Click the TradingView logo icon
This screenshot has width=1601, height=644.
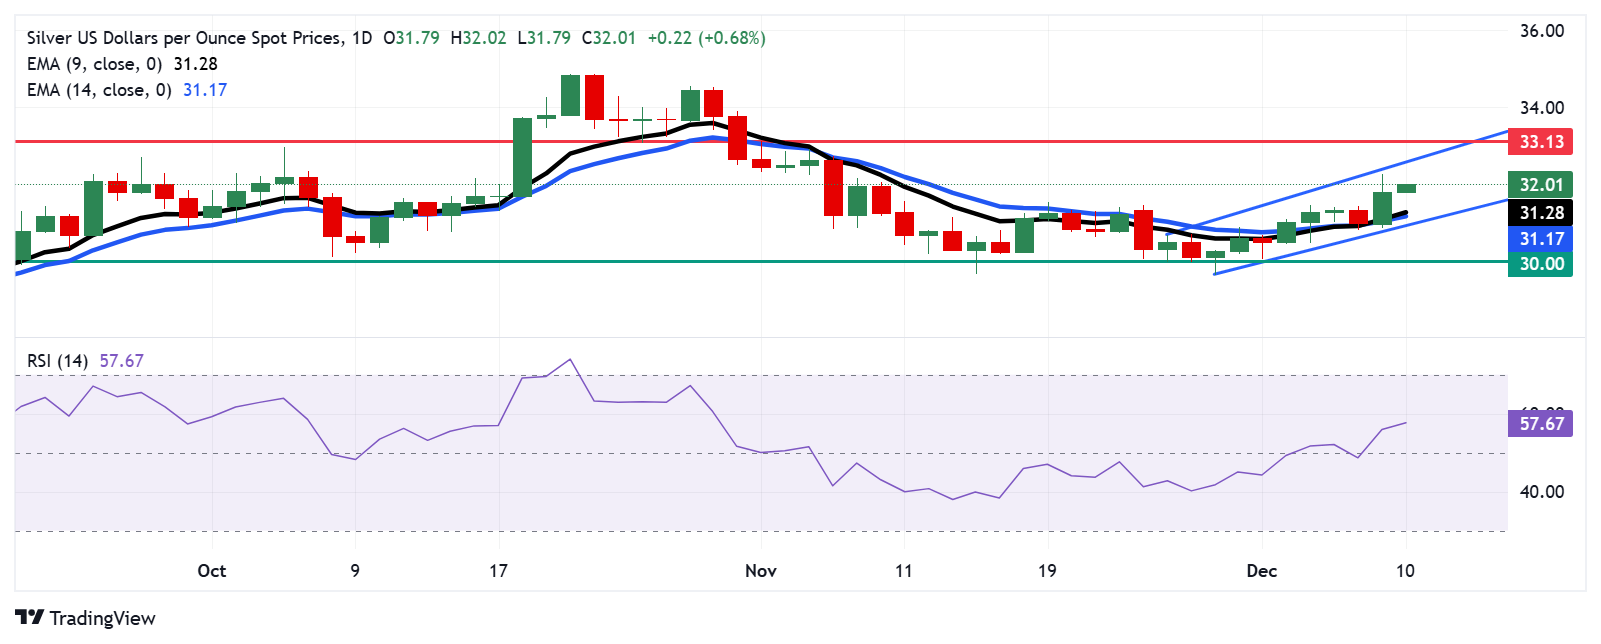pos(30,618)
